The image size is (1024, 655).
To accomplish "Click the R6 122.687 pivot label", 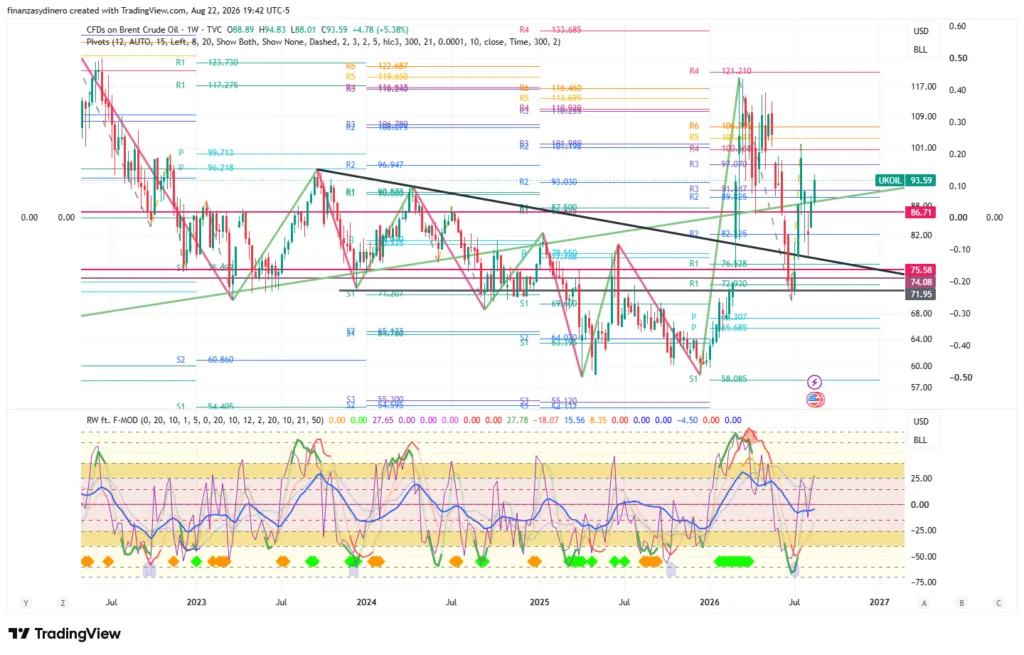I will pyautogui.click(x=377, y=67).
